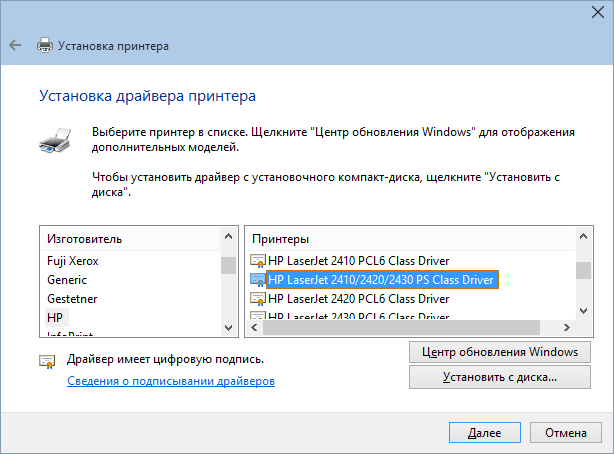Choose HP LaserJet 2410/2420/2430 PS Class Driver
Image resolution: width=614 pixels, height=454 pixels.
click(382, 280)
